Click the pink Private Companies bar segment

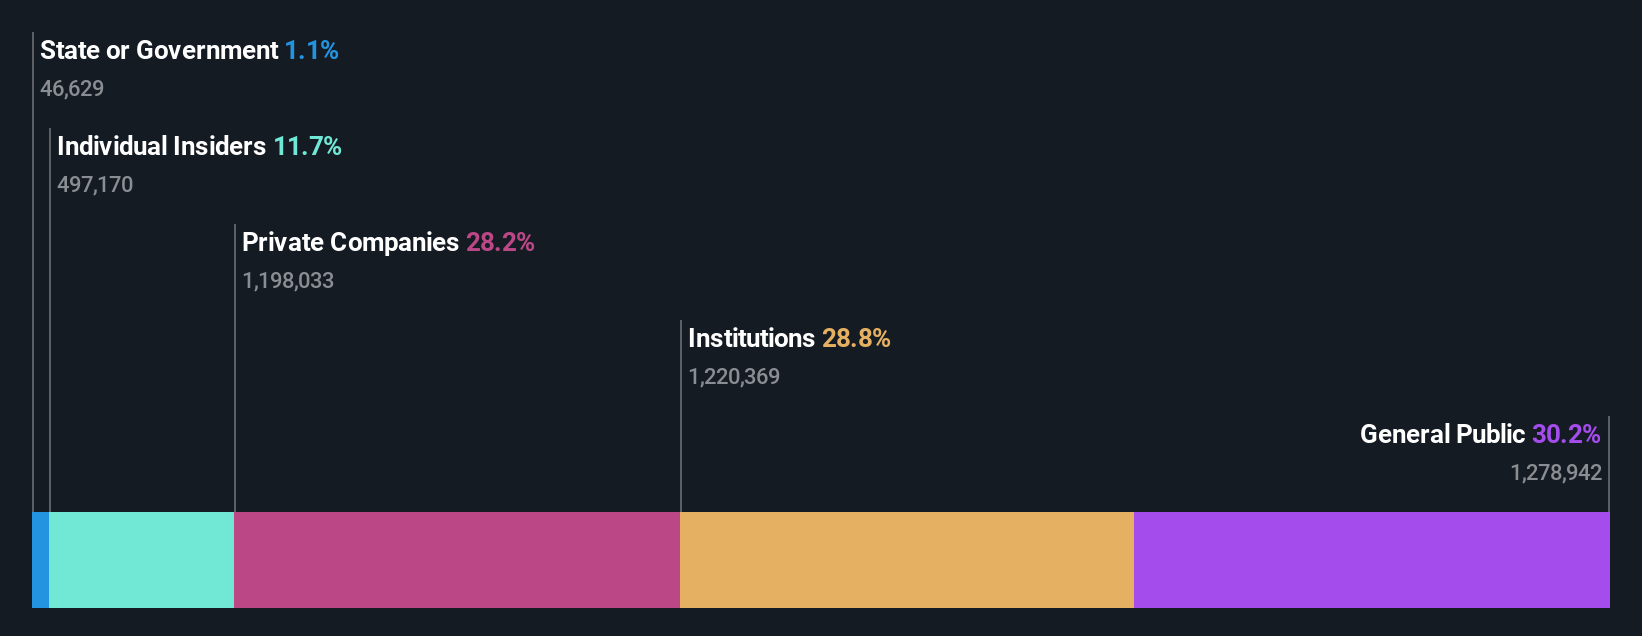(457, 560)
